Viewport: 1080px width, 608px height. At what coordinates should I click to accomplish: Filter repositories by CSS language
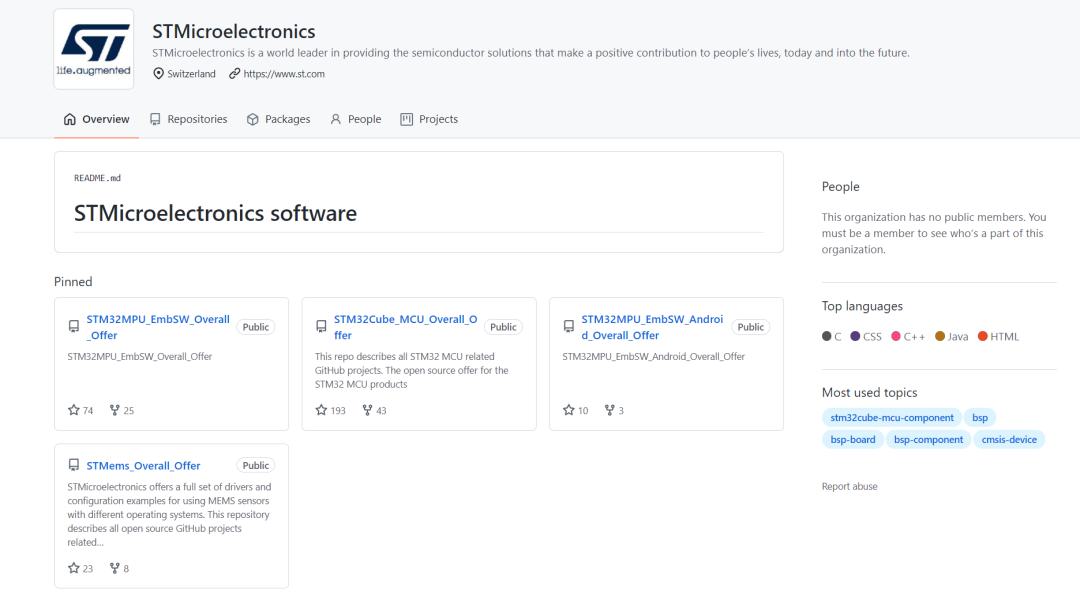point(866,336)
